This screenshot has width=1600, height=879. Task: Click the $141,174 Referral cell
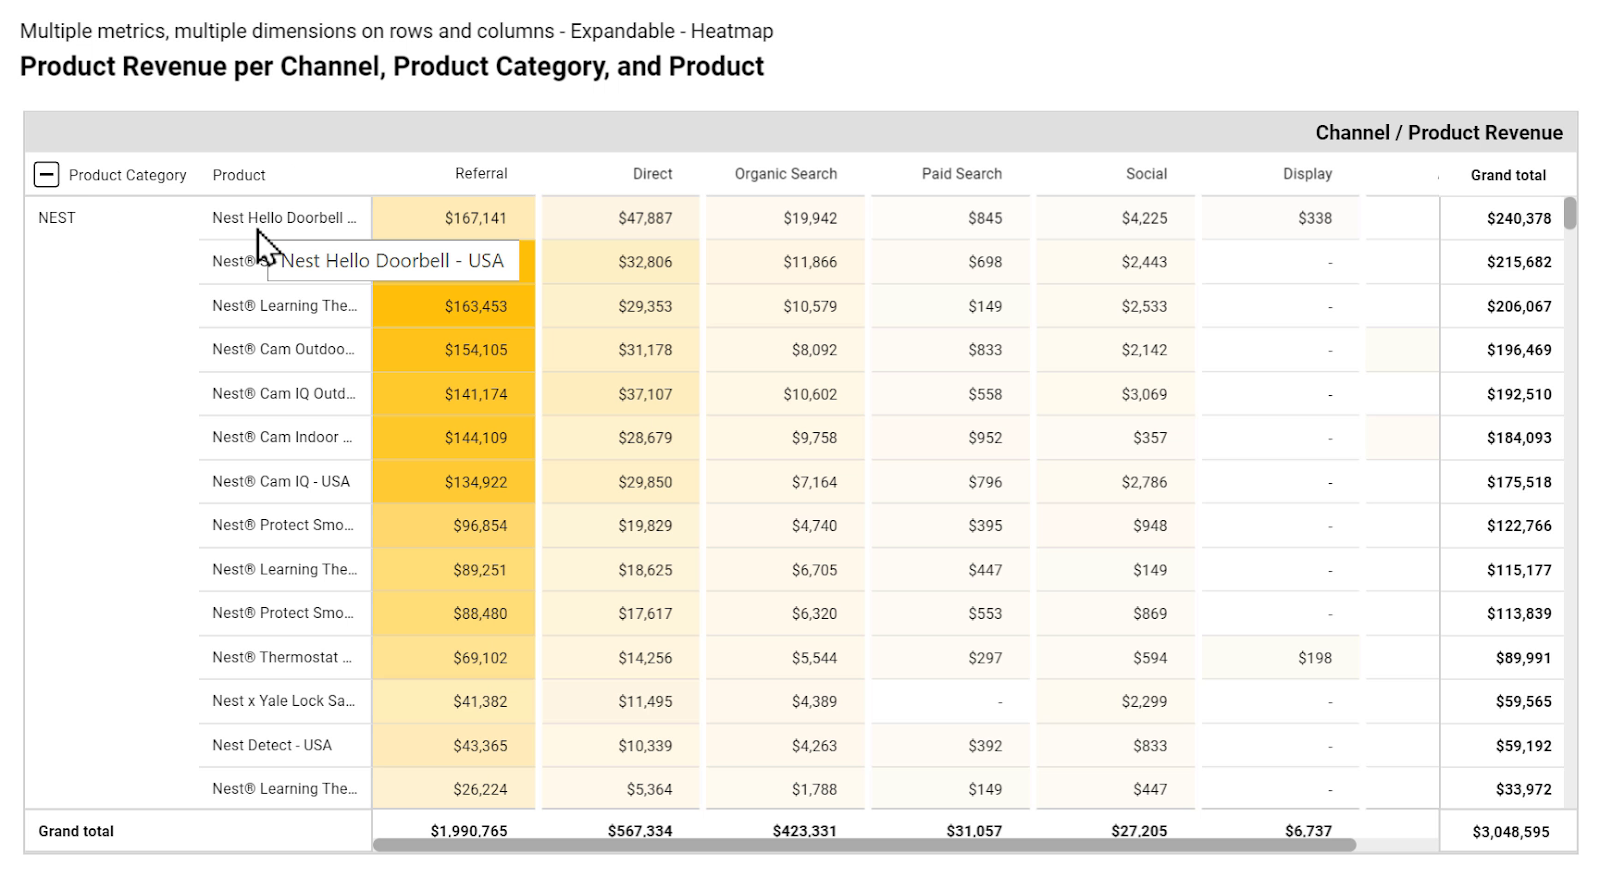[454, 394]
